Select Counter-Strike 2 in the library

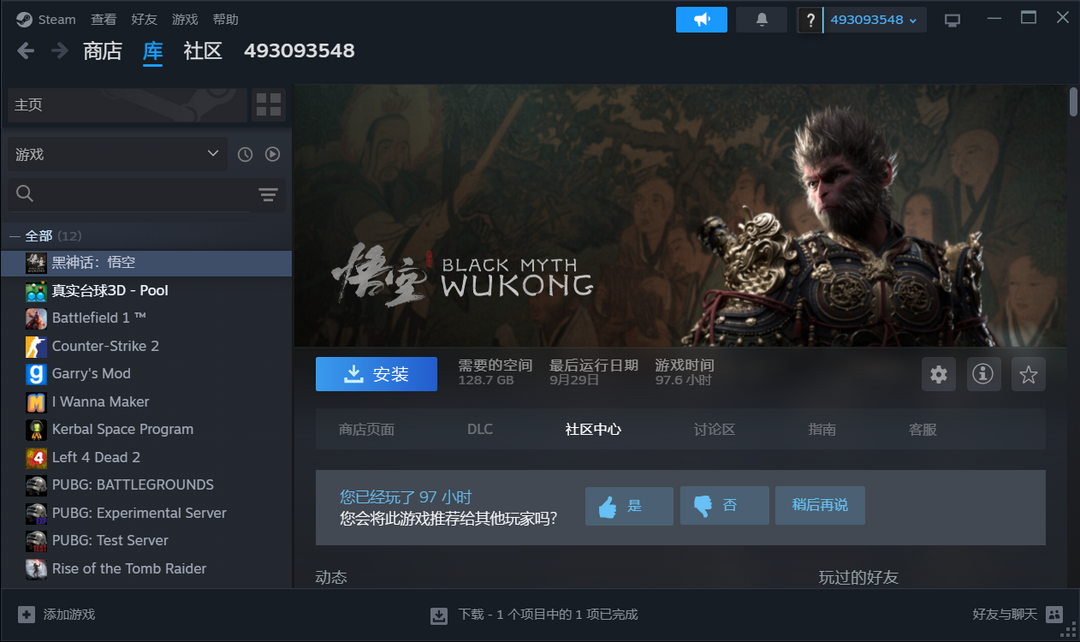[x=147, y=346]
